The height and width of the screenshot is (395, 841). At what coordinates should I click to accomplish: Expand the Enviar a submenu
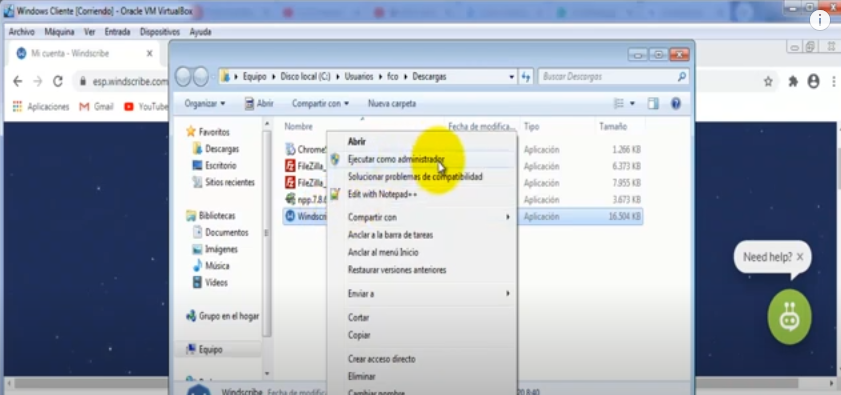(x=507, y=294)
